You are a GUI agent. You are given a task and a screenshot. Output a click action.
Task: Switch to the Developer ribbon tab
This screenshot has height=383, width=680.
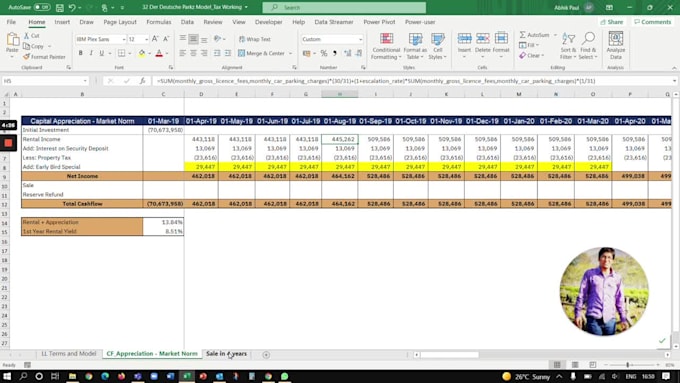(x=268, y=22)
